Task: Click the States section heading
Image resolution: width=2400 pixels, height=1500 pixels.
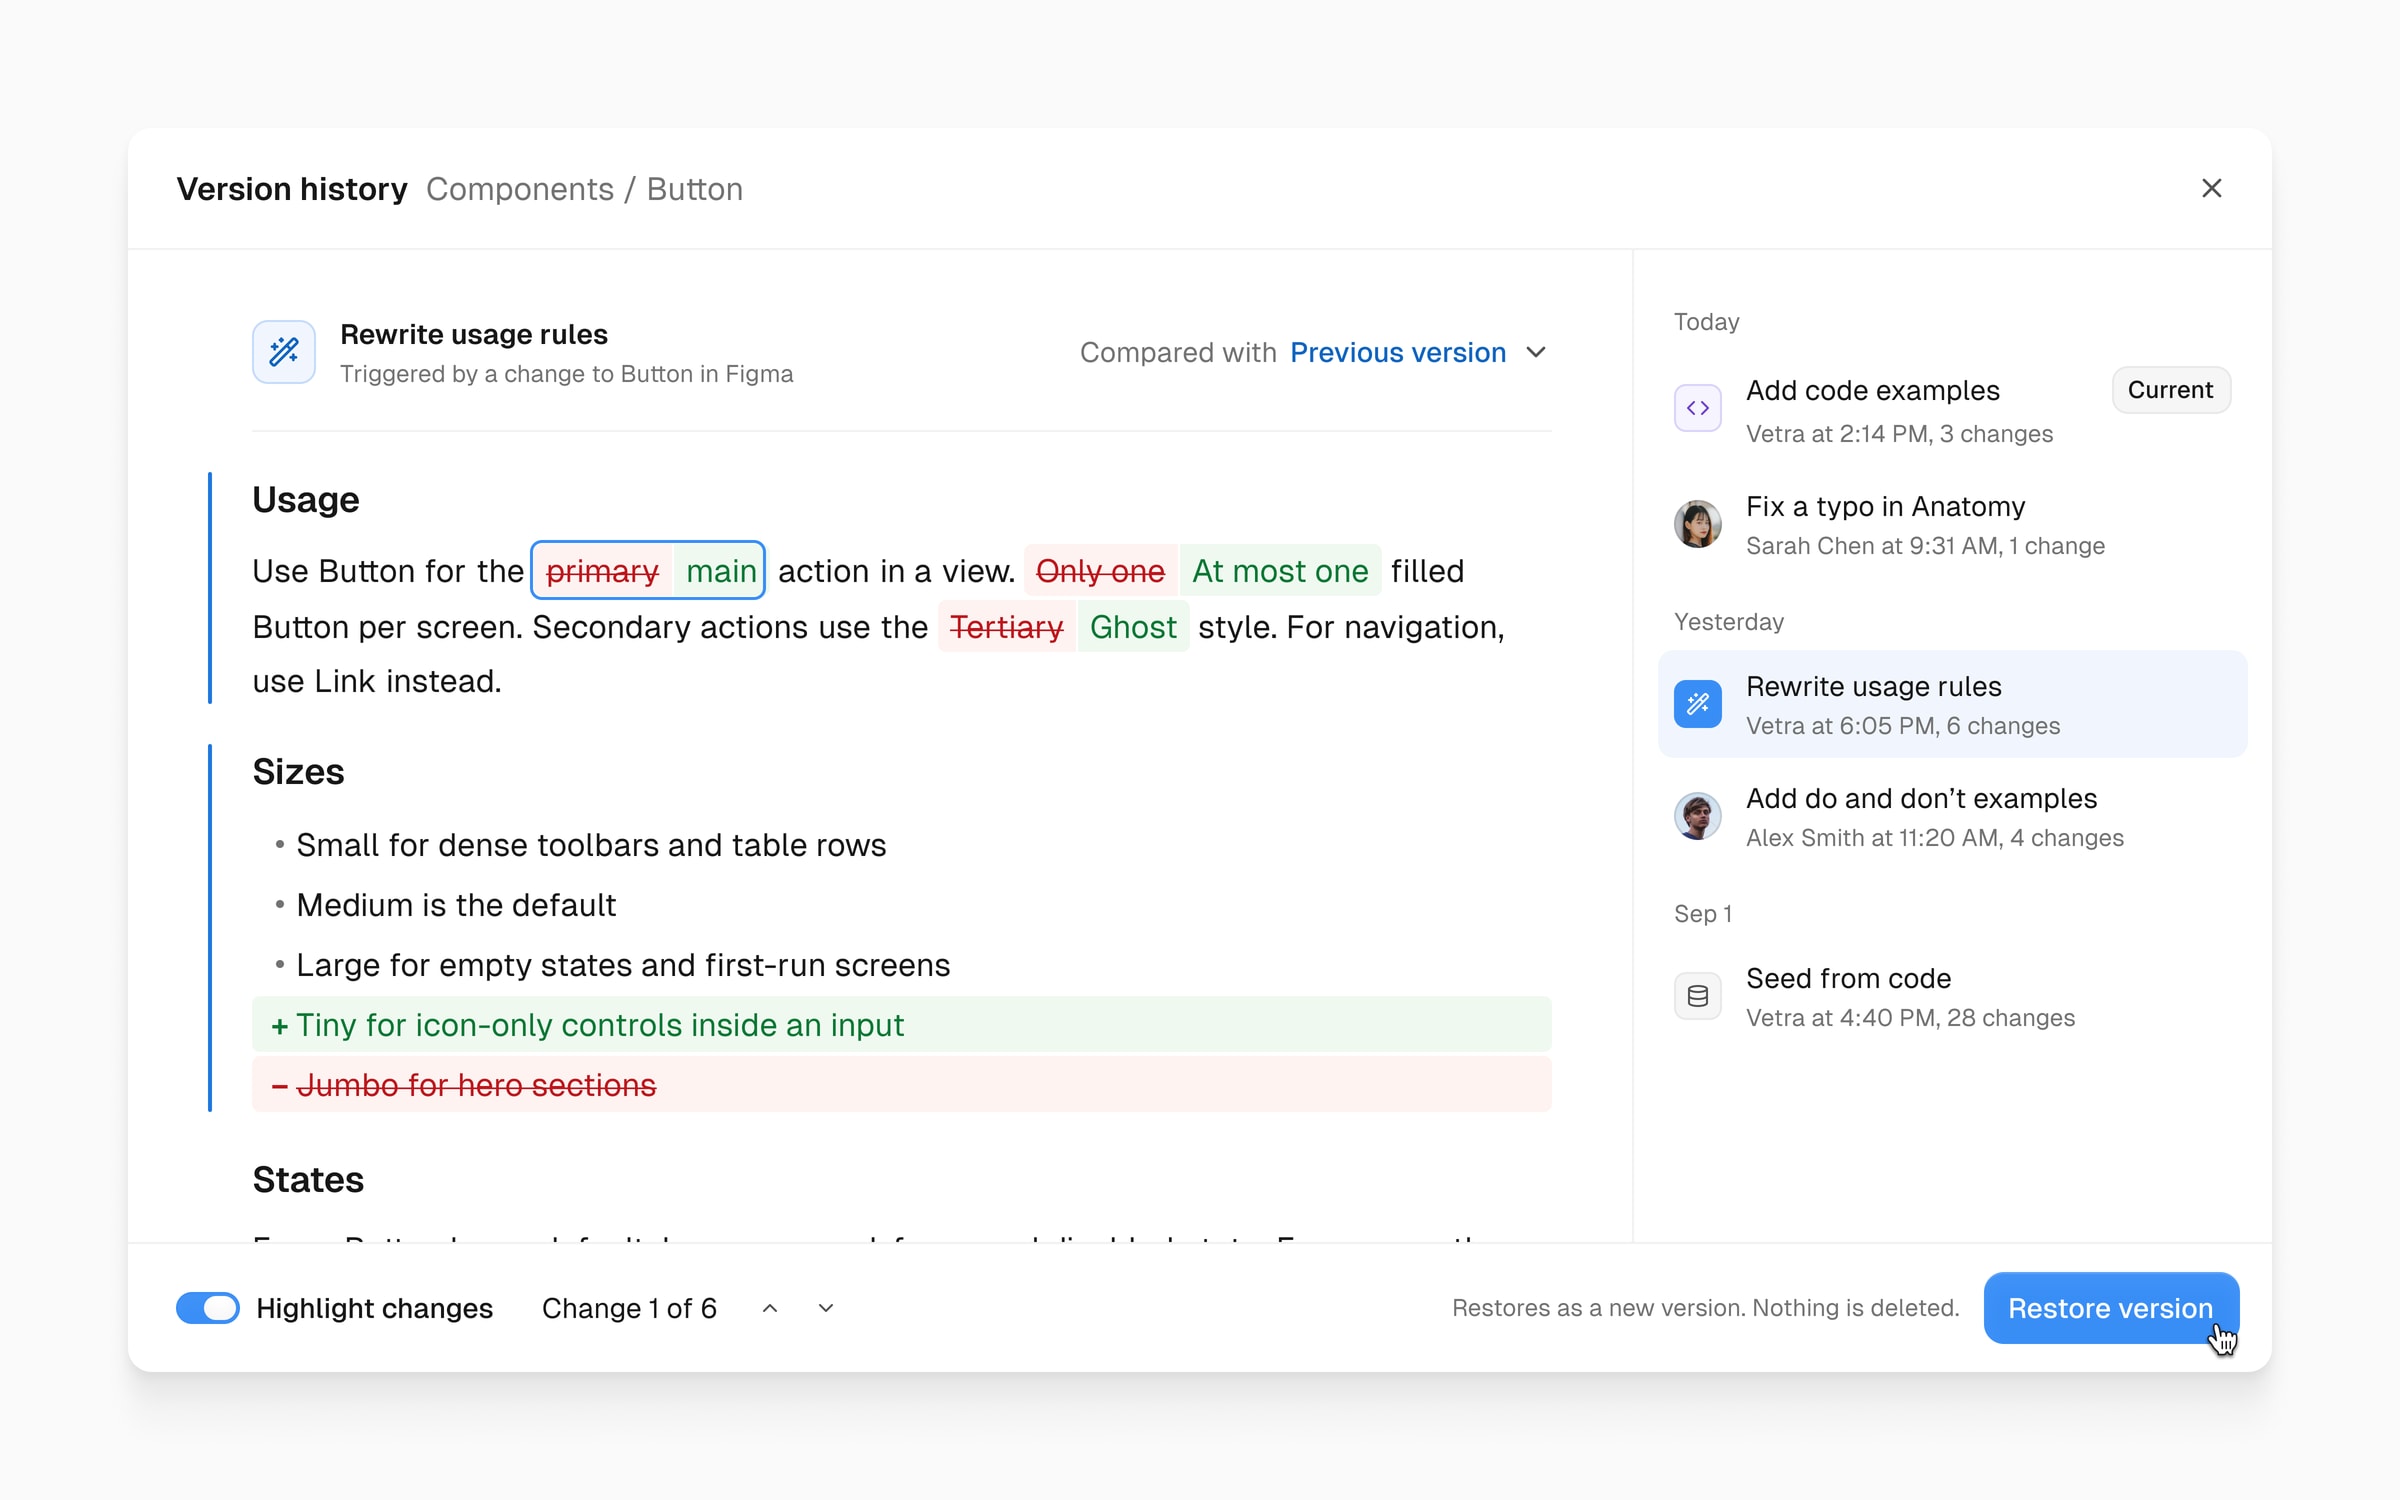Action: (x=308, y=1180)
